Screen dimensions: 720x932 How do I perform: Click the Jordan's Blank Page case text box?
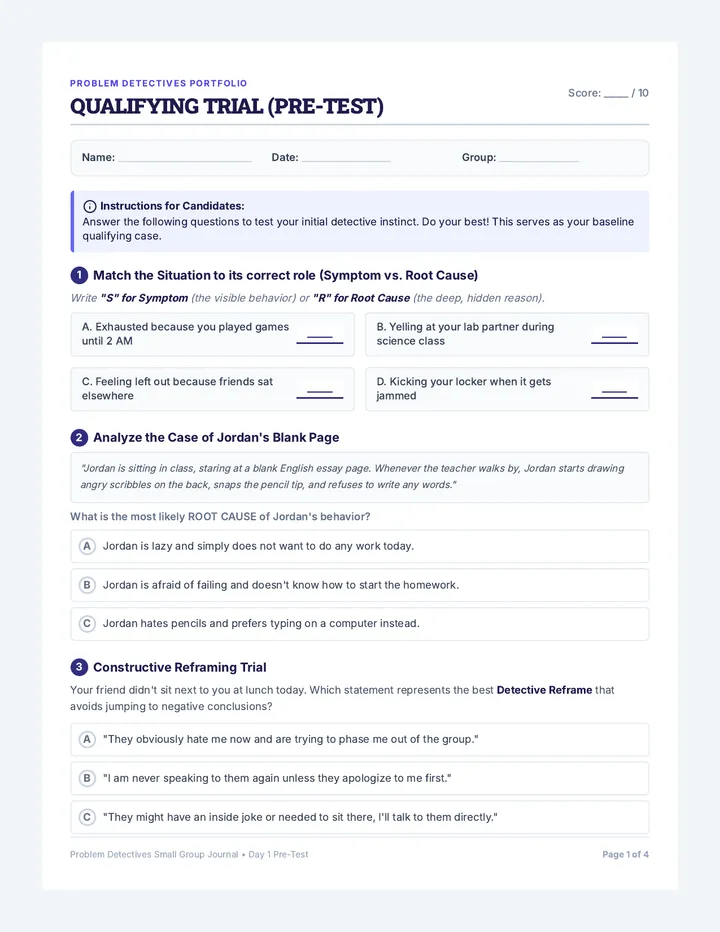[x=359, y=477]
